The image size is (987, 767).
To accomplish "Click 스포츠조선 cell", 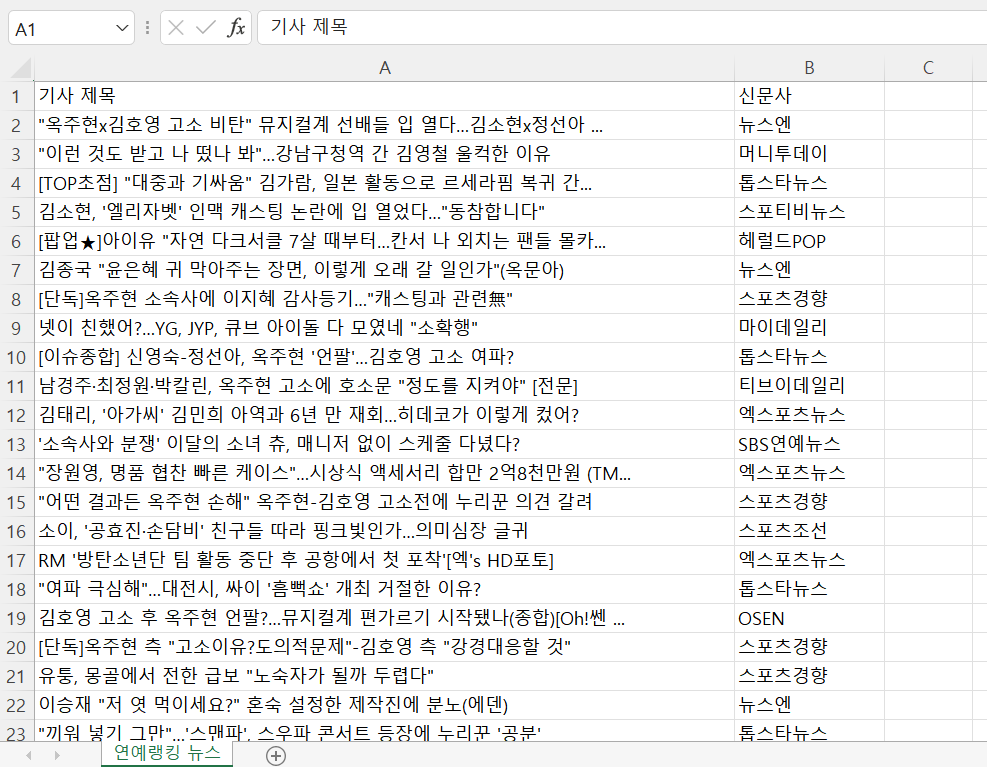I will 809,531.
